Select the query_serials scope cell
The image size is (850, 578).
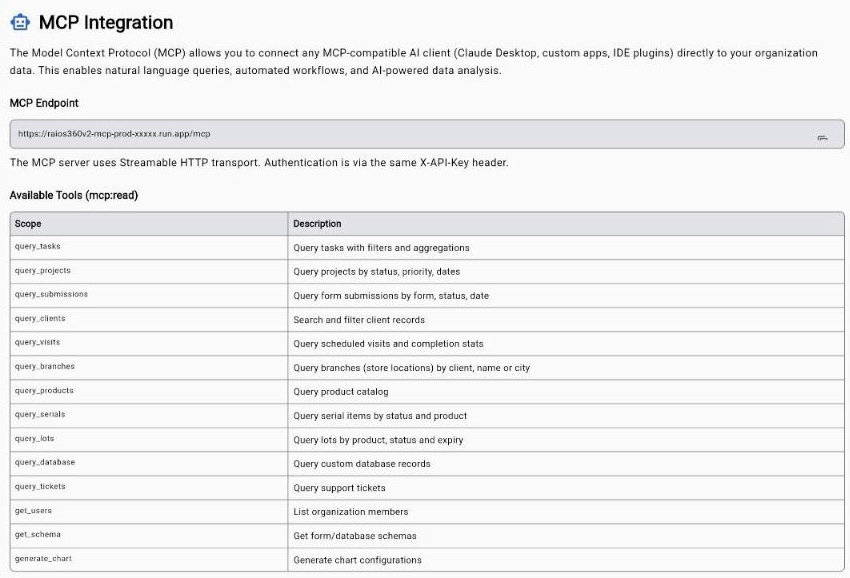pyautogui.click(x=149, y=415)
